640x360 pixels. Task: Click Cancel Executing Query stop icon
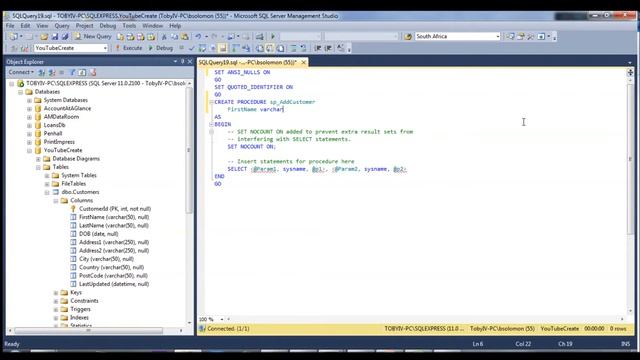pyautogui.click(x=182, y=48)
